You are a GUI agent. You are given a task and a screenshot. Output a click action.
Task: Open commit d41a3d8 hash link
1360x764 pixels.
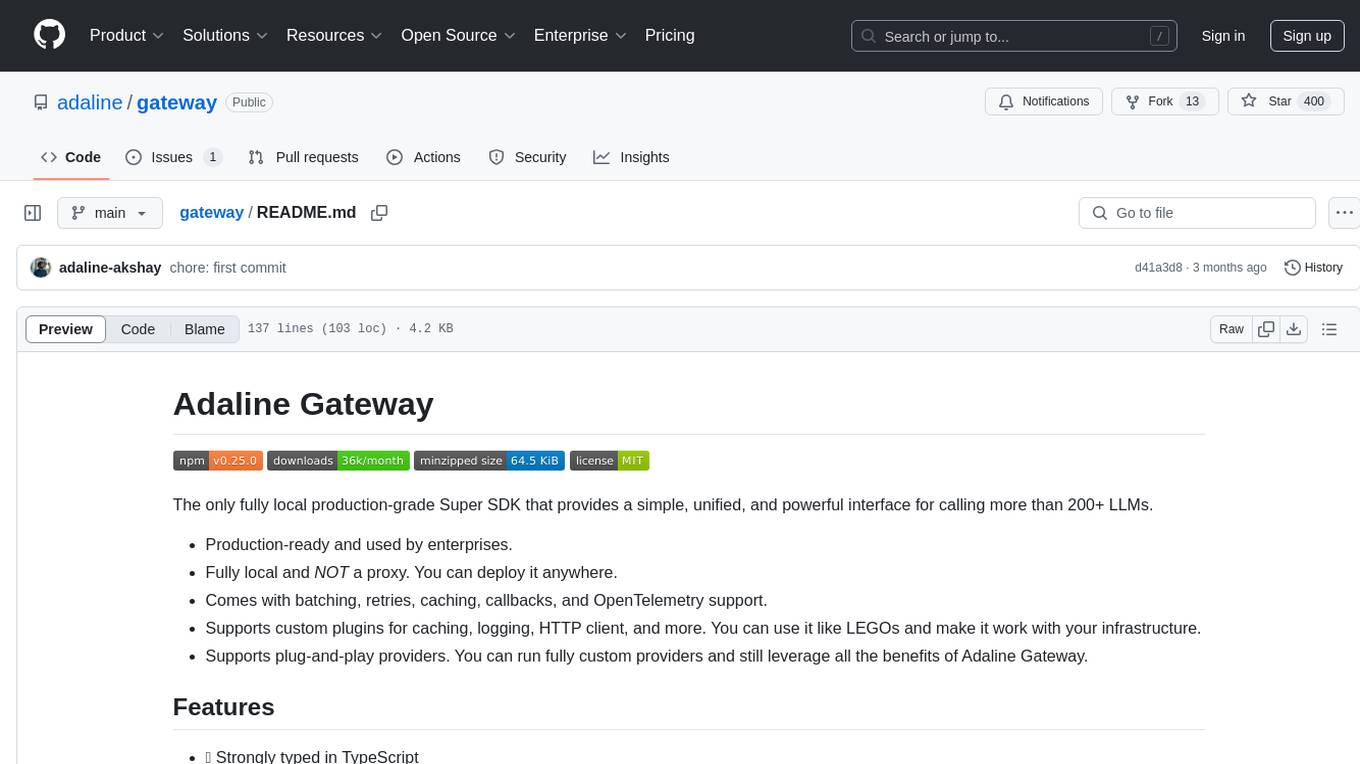click(x=1158, y=268)
